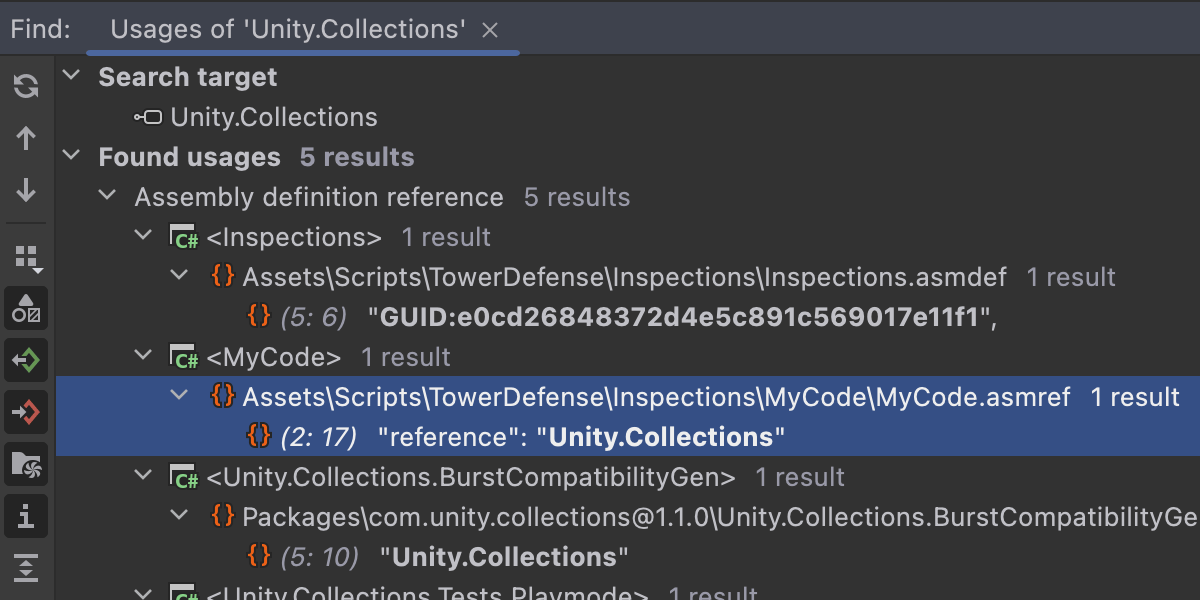Screen dimensions: 1200x600
Task: Toggle the green arrow read access filter
Action: pyautogui.click(x=27, y=360)
